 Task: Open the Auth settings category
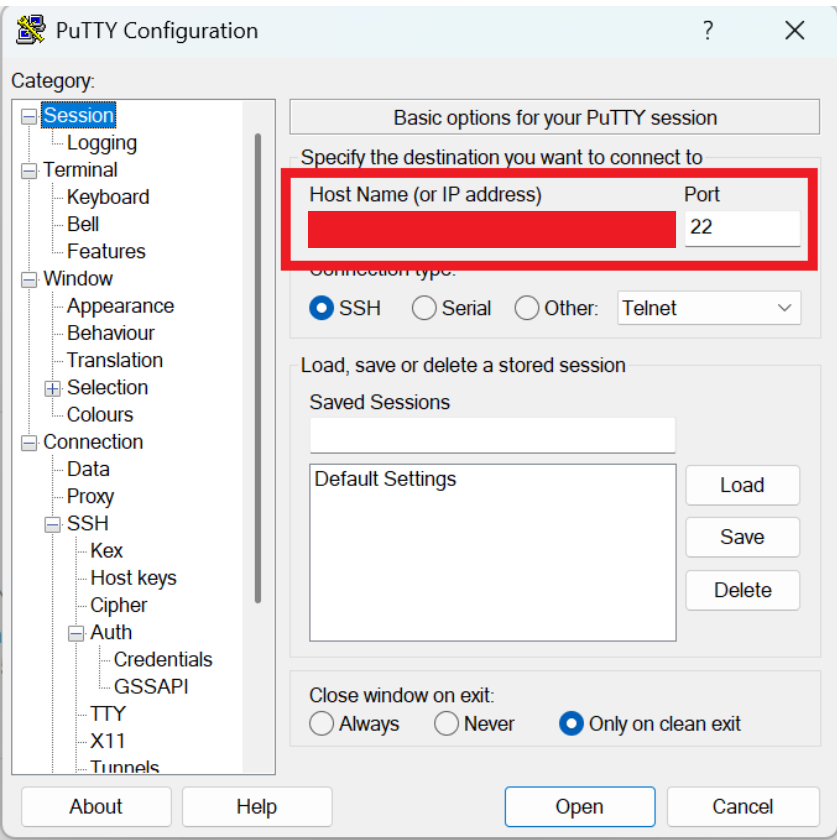pos(111,633)
